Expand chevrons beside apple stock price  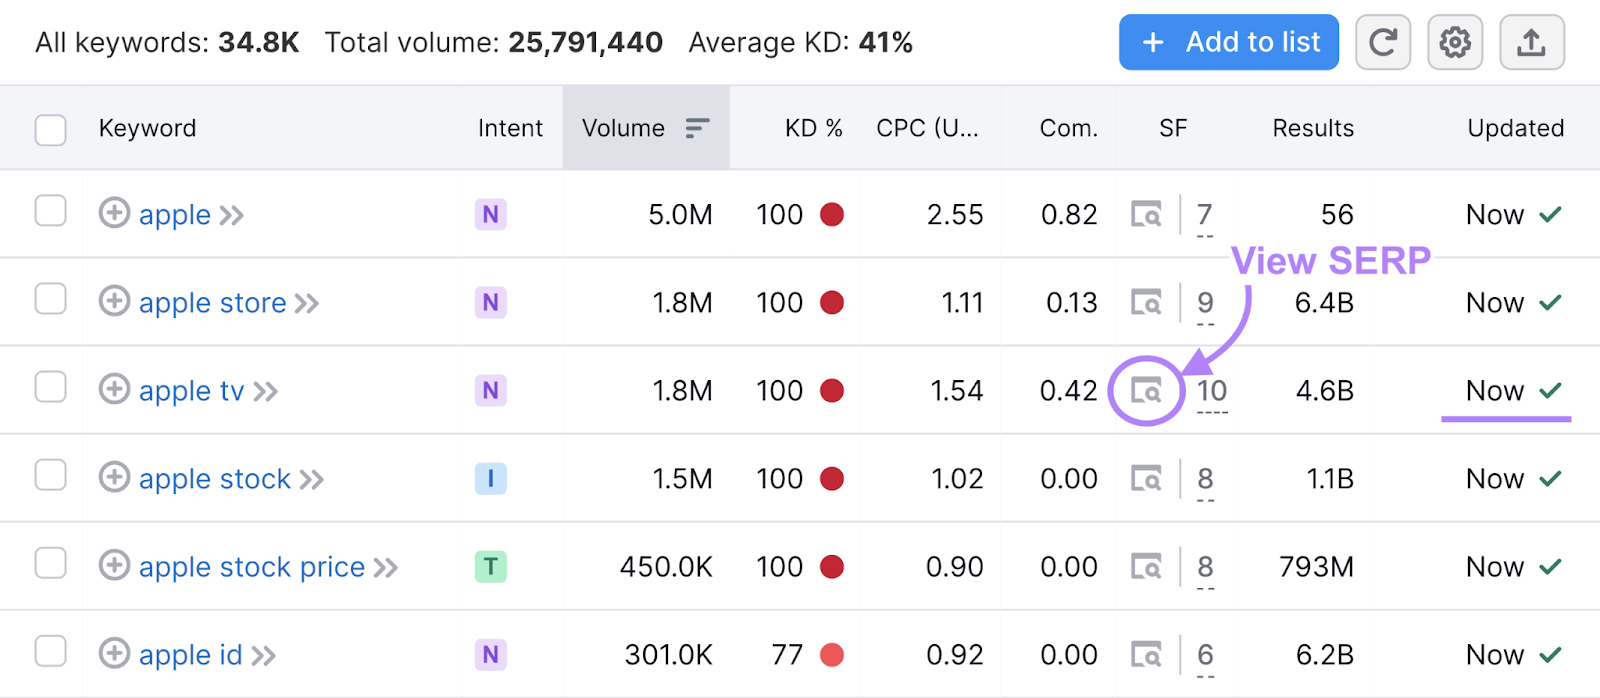[x=386, y=568]
